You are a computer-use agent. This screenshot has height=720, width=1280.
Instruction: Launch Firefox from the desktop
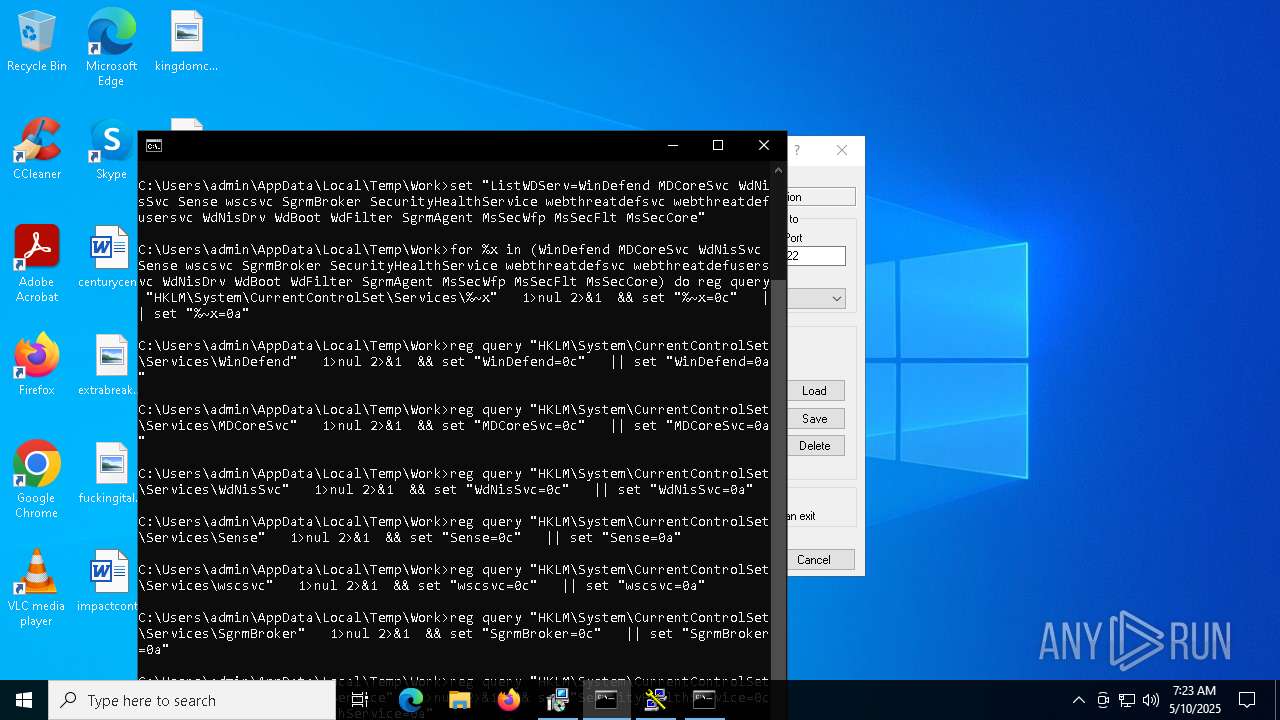37,366
